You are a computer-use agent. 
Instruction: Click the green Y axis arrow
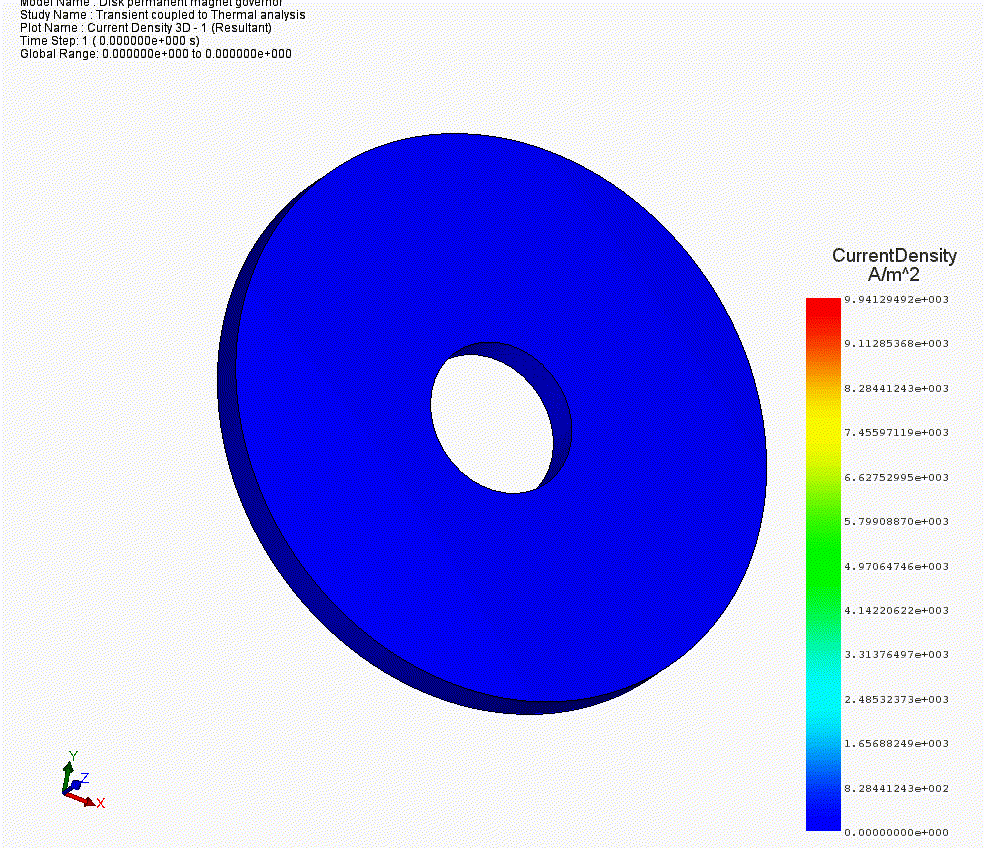click(68, 773)
